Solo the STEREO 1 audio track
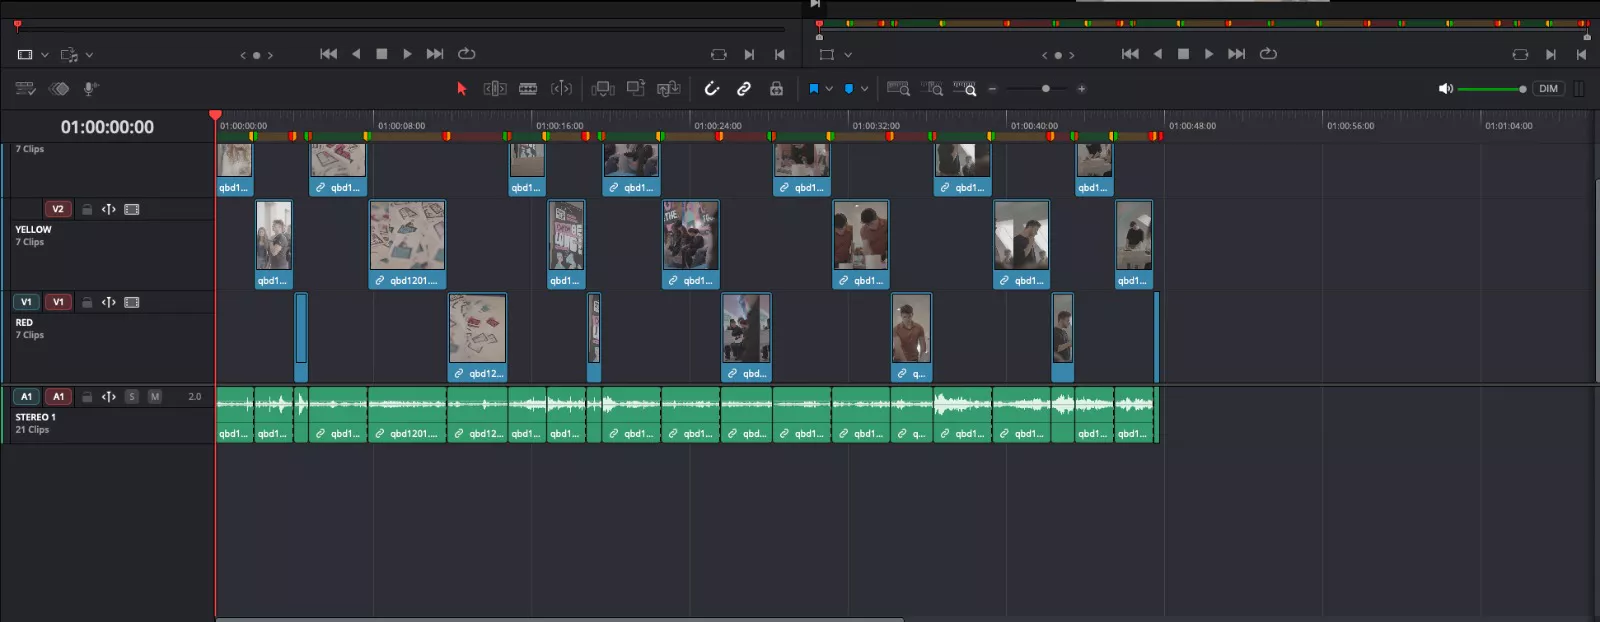 (x=132, y=397)
